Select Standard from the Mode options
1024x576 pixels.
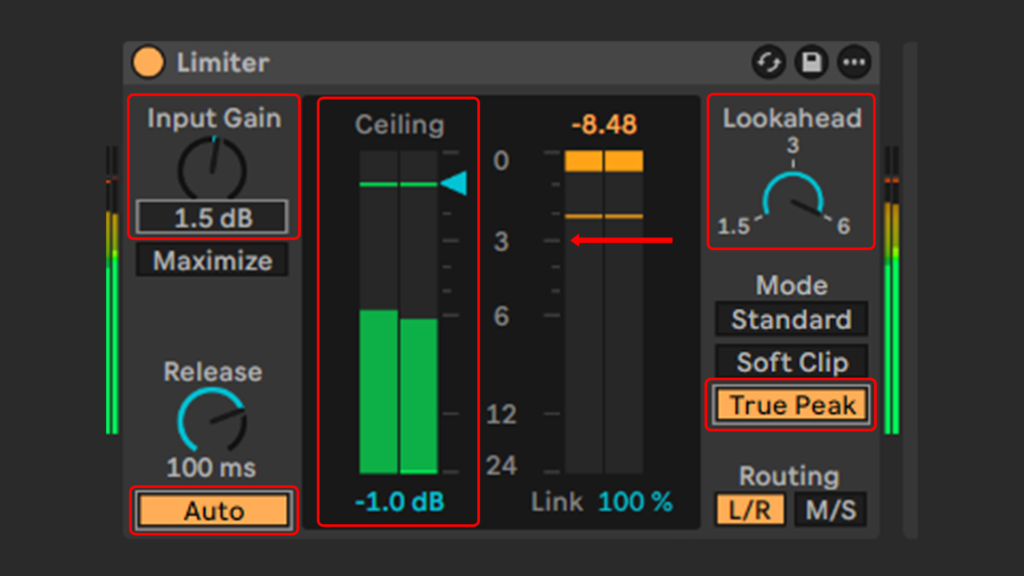(x=791, y=320)
